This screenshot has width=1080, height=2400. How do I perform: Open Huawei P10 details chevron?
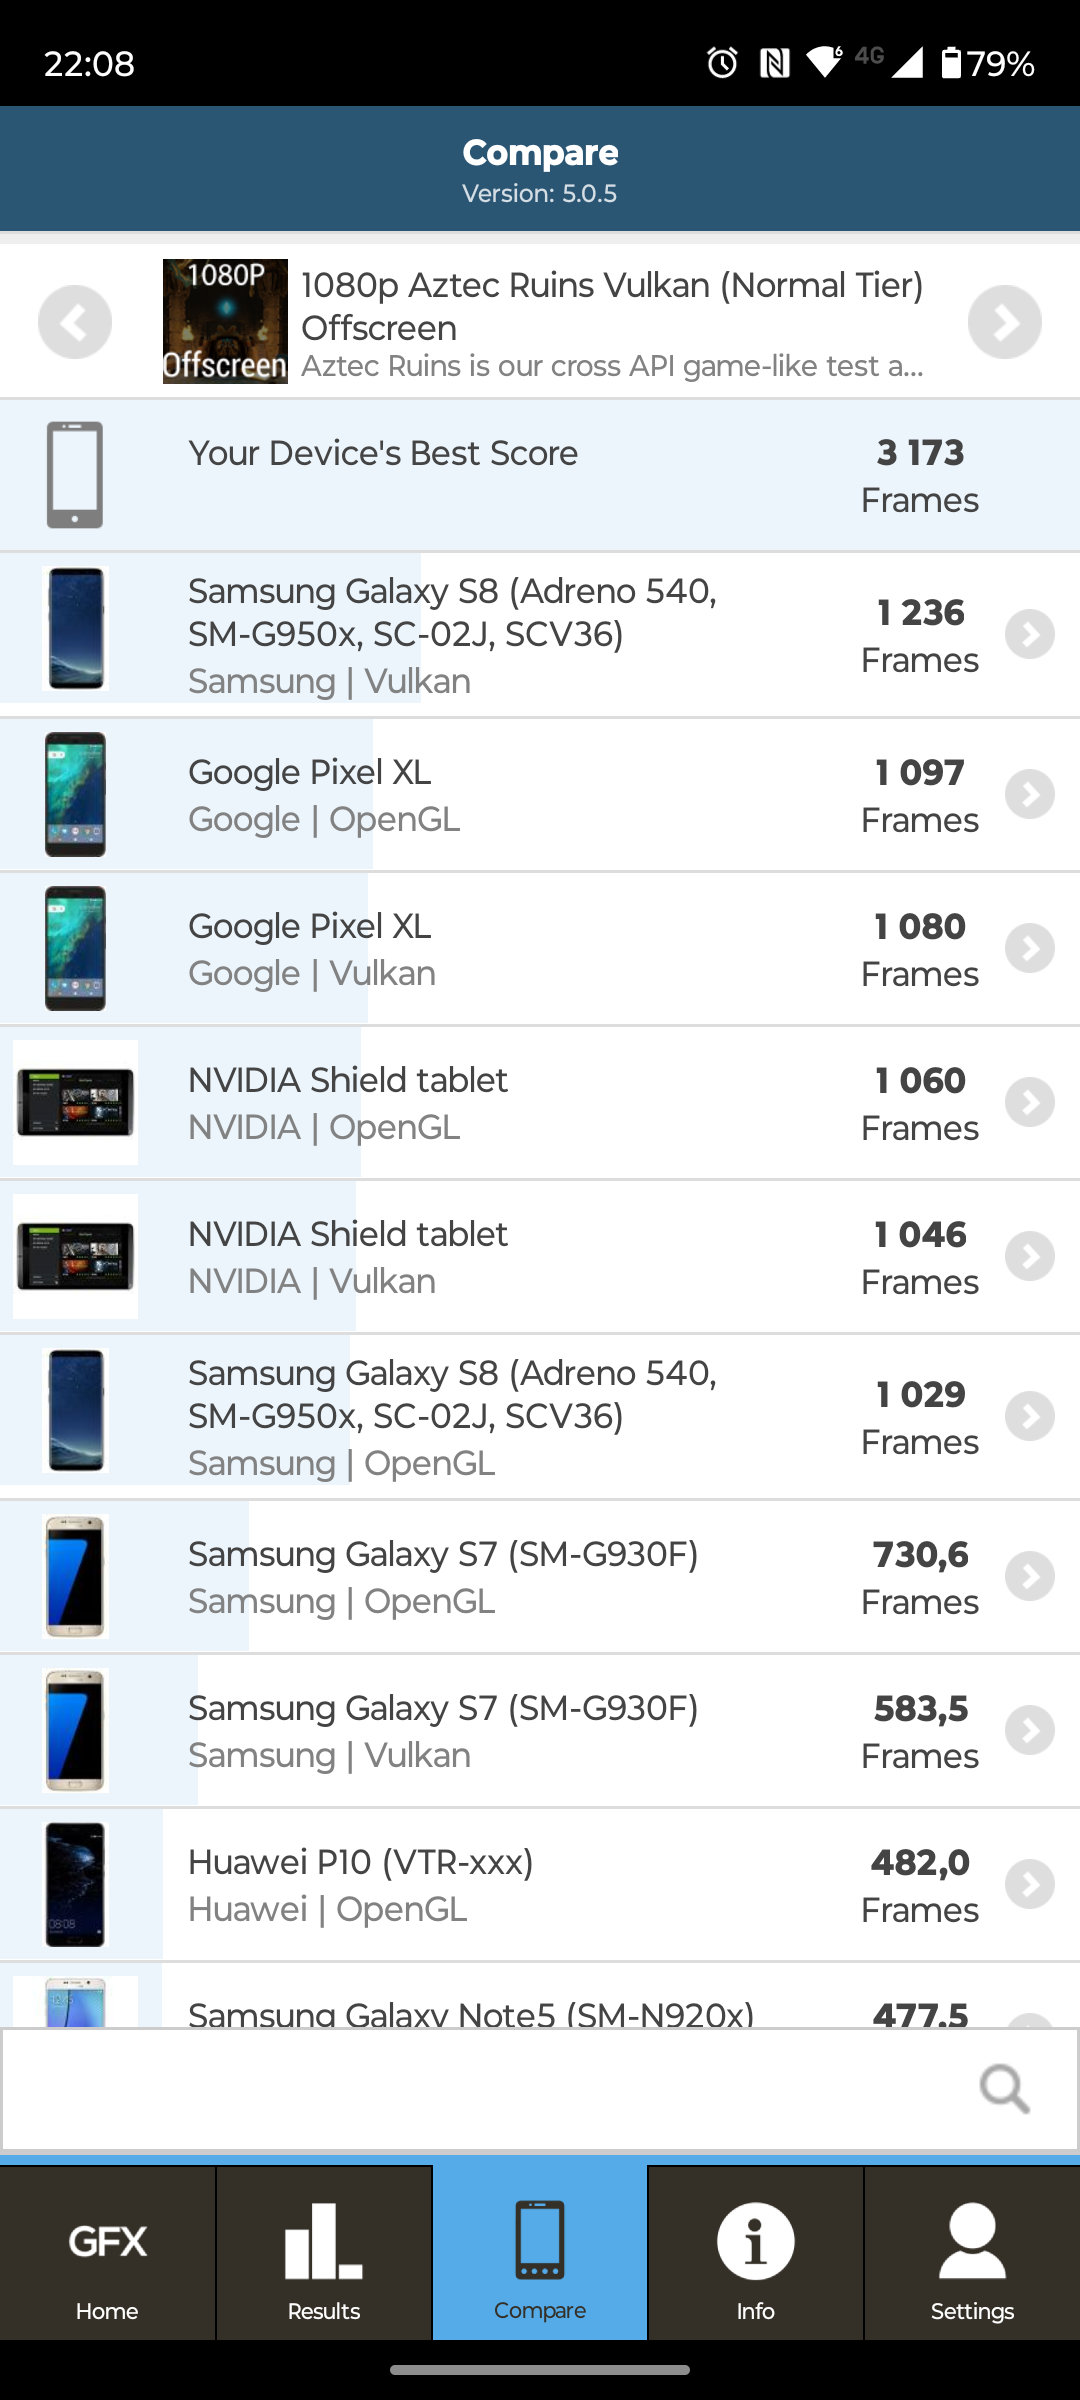[x=1029, y=1885]
